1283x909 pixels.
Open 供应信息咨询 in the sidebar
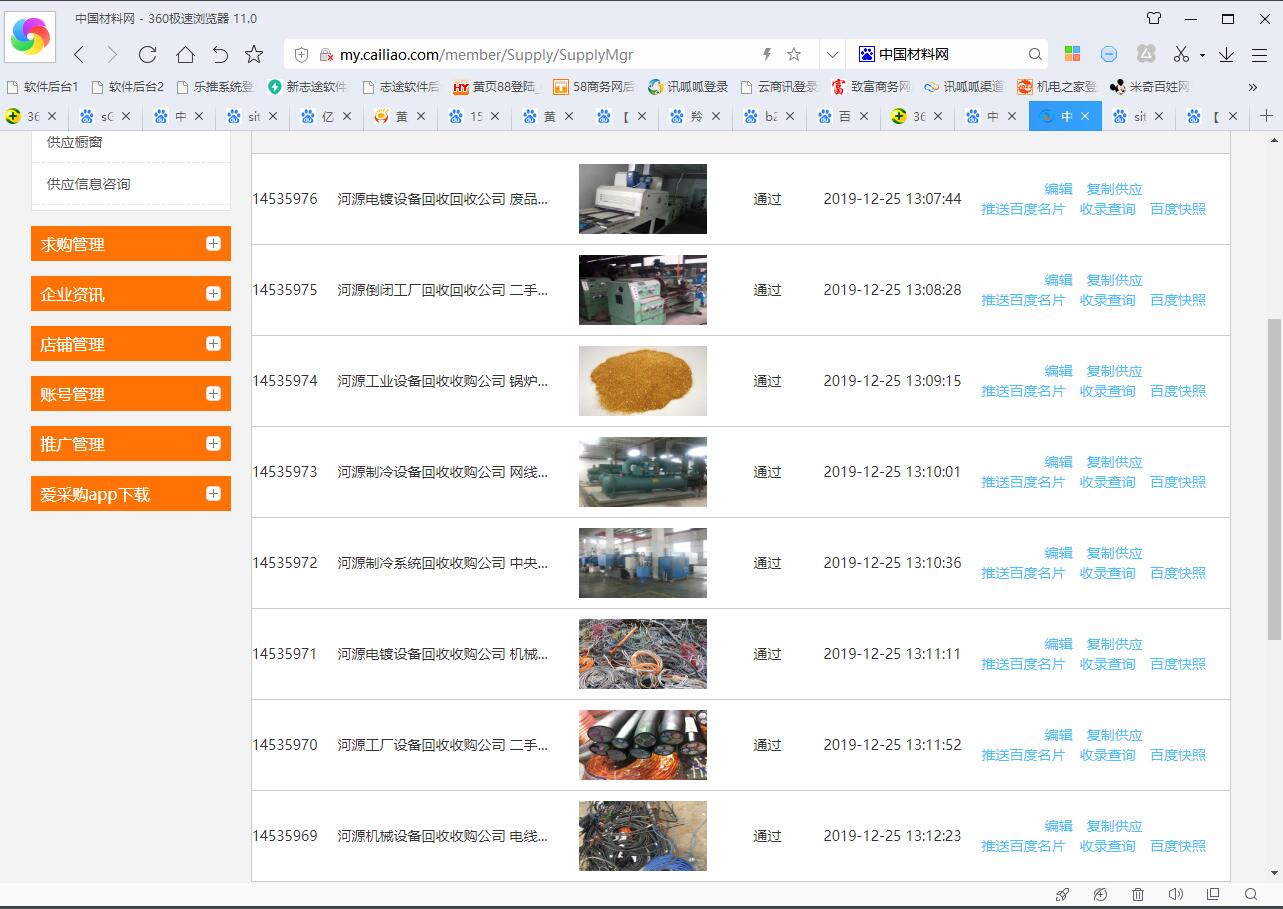[89, 184]
